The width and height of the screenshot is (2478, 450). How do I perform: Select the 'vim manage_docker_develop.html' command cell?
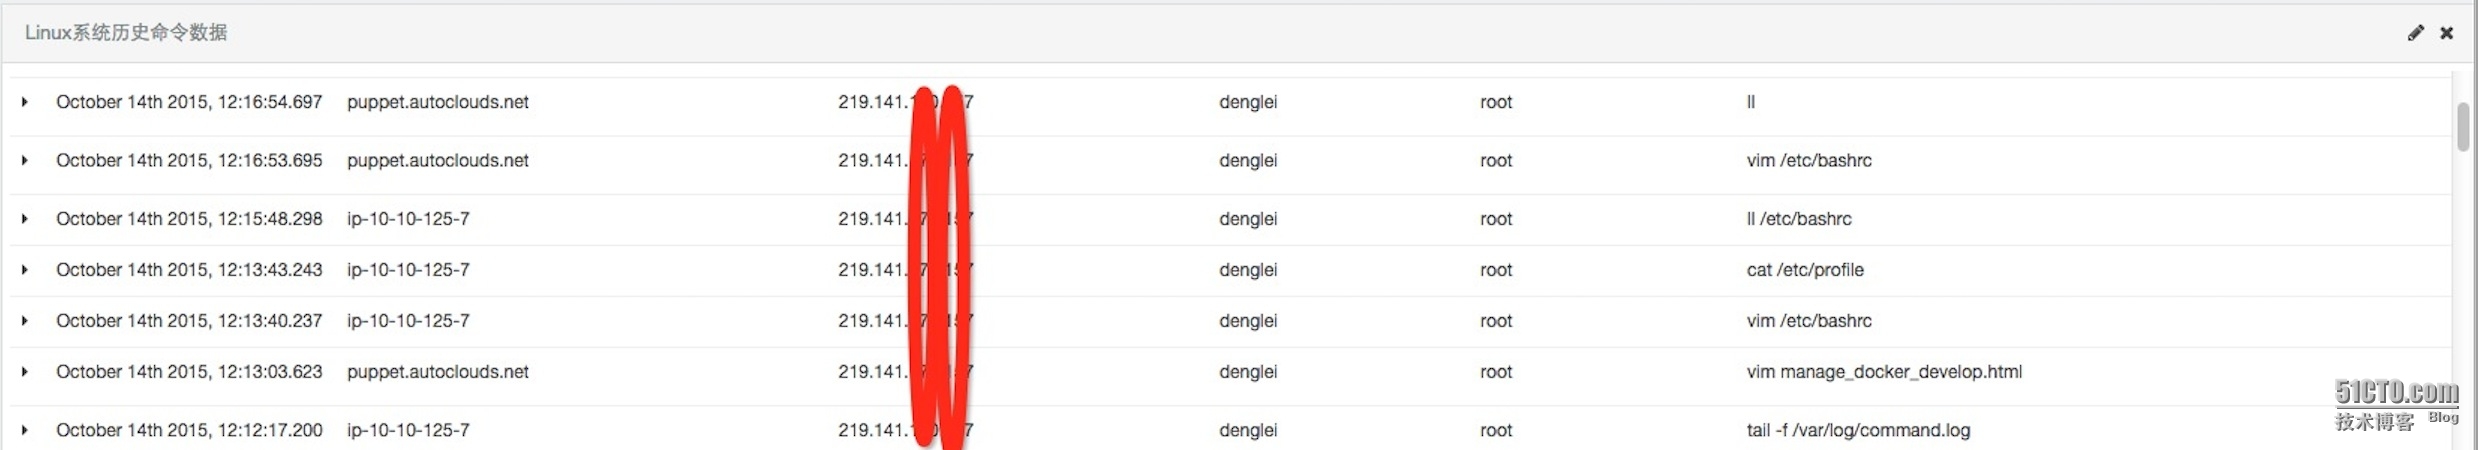coord(1883,372)
